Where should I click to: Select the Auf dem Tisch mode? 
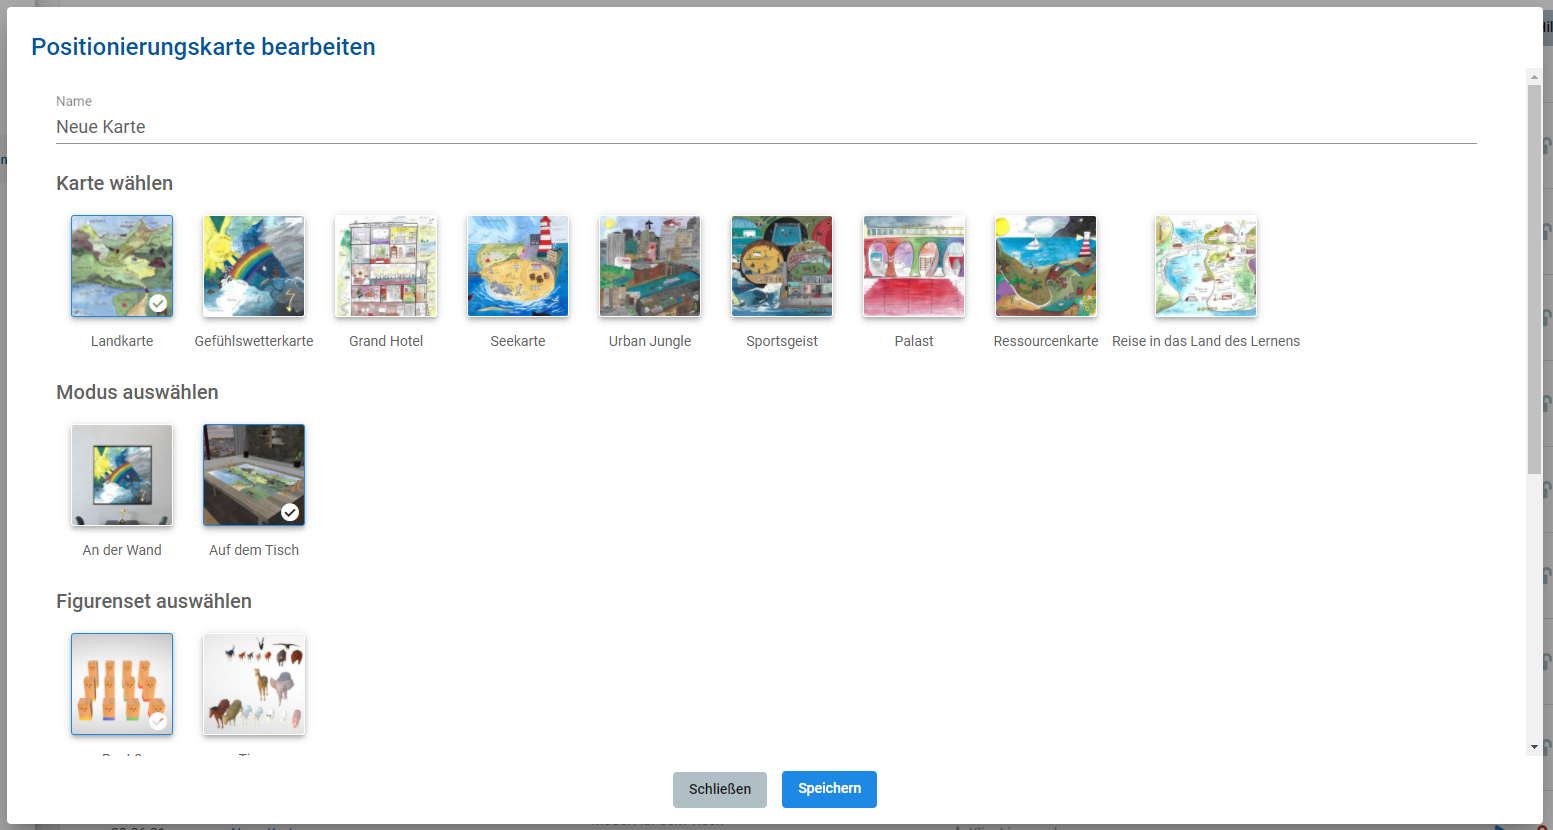coord(254,475)
